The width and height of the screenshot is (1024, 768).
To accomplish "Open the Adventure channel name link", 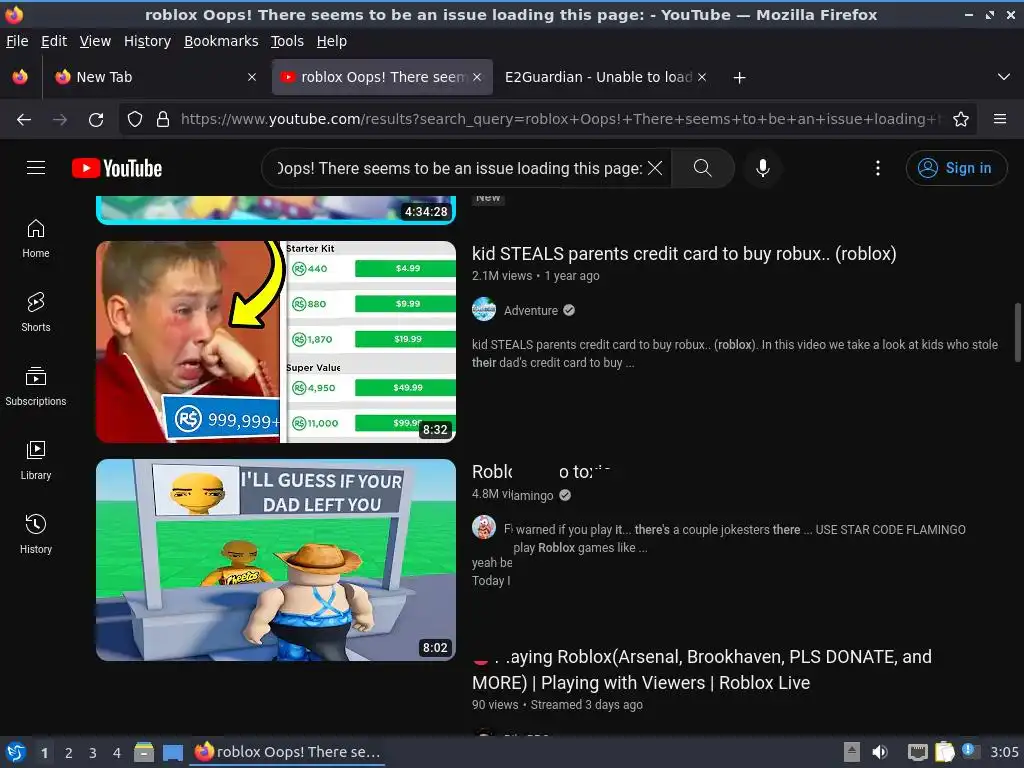I will click(530, 310).
